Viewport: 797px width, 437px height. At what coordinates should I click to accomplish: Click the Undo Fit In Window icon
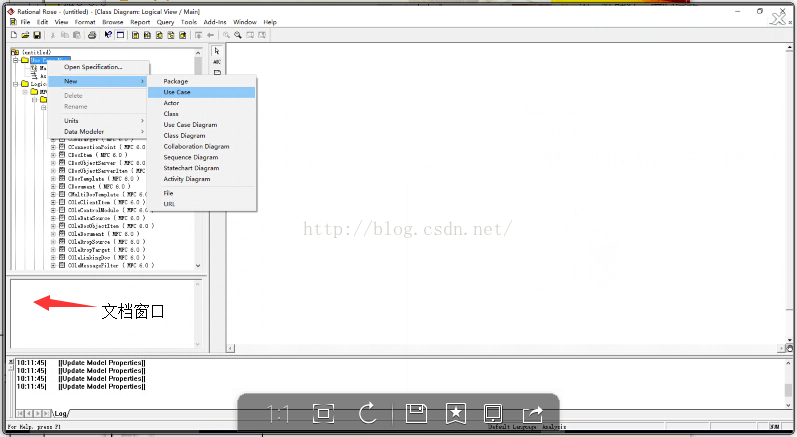(x=262, y=35)
